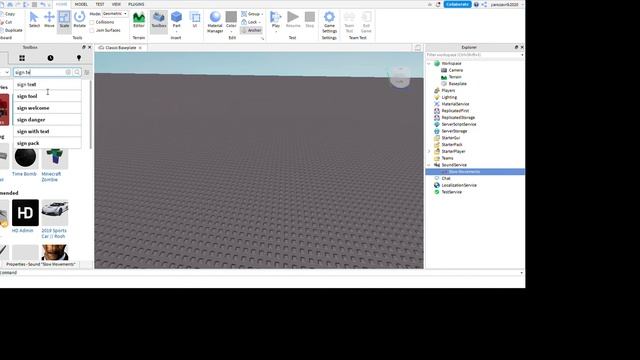This screenshot has height=360, width=640.
Task: Toggle the Join Surfaces checkbox
Action: pyautogui.click(x=92, y=30)
